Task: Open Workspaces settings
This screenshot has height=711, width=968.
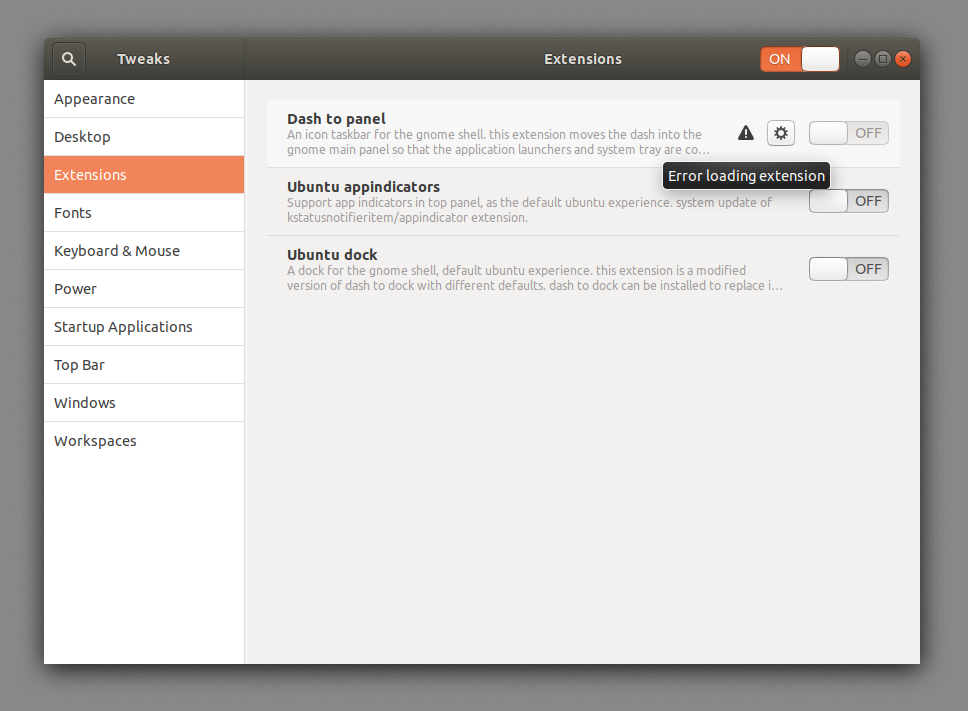Action: (144, 441)
